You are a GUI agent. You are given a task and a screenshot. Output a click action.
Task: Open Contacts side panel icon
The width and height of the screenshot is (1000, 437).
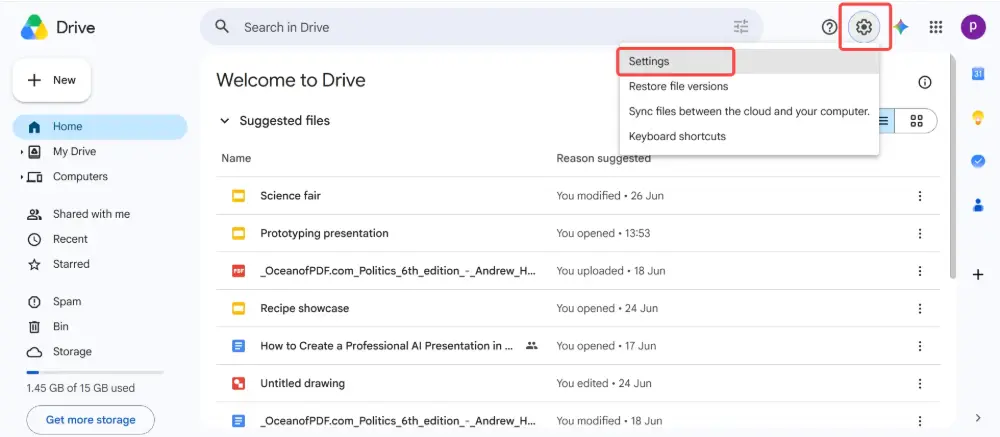[978, 205]
